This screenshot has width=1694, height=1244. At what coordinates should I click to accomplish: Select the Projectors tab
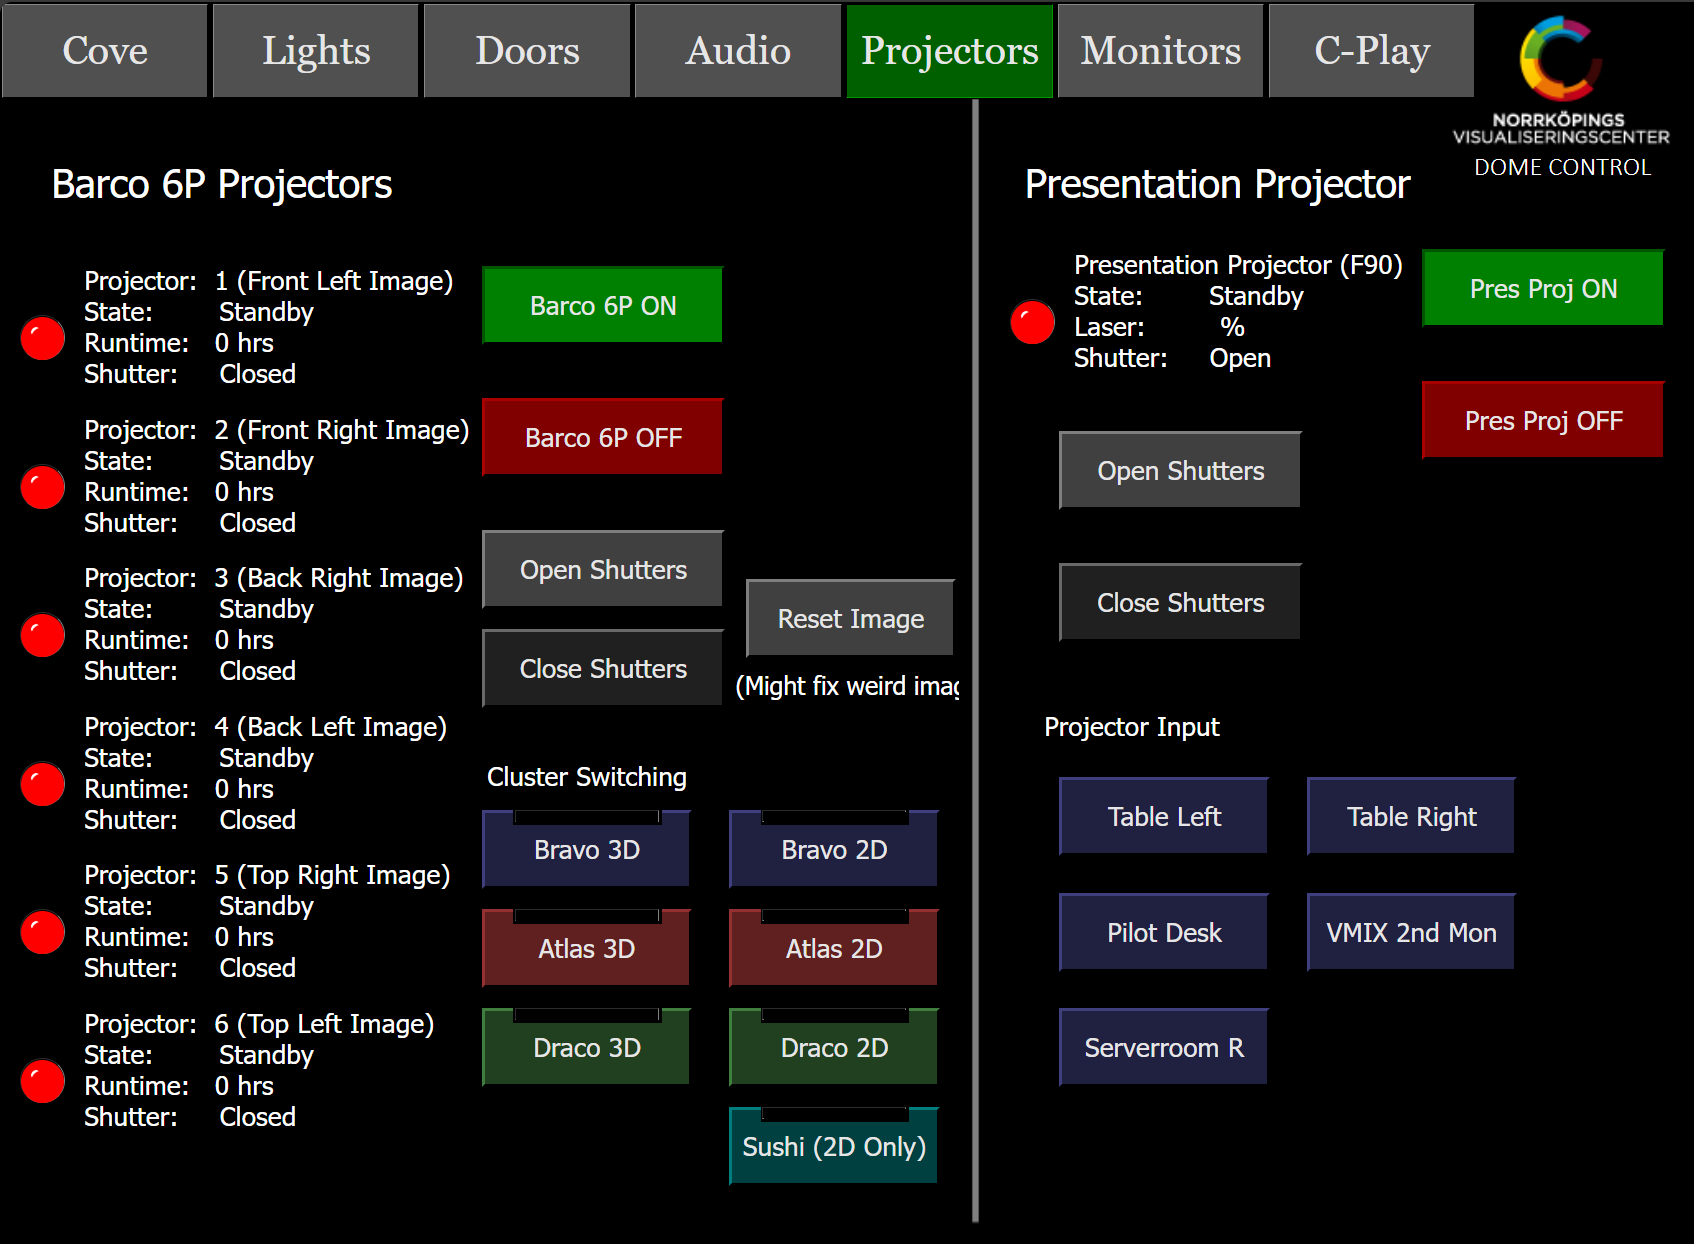[x=949, y=50]
